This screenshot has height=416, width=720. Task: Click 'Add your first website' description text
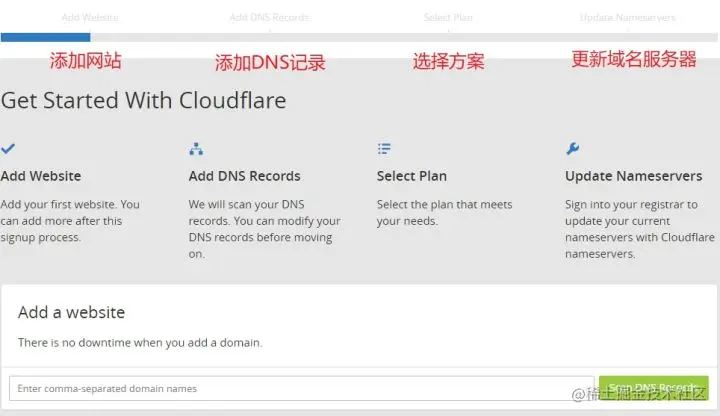pos(70,221)
